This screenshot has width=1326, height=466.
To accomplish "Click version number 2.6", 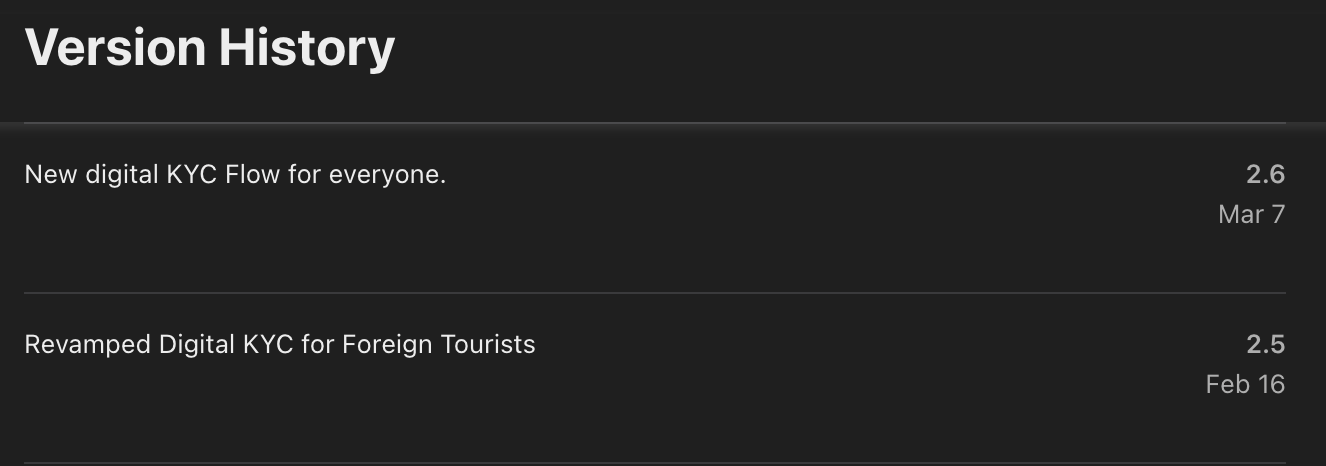I will (1265, 175).
